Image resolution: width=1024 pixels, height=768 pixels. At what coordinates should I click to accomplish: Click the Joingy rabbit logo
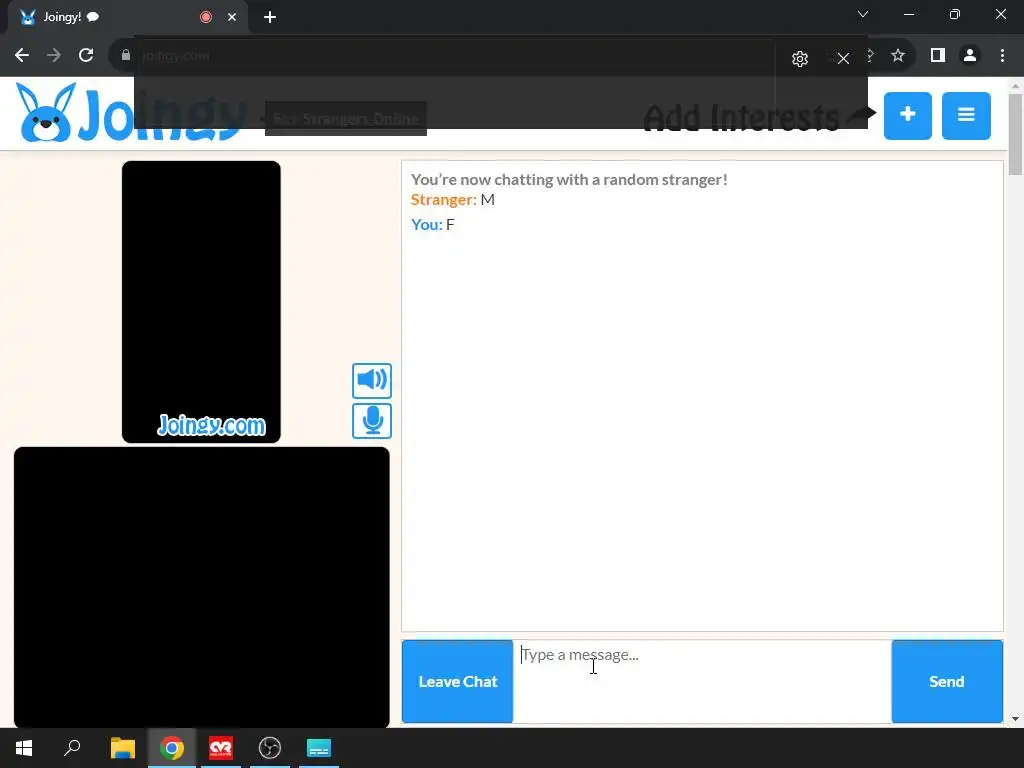[44, 113]
